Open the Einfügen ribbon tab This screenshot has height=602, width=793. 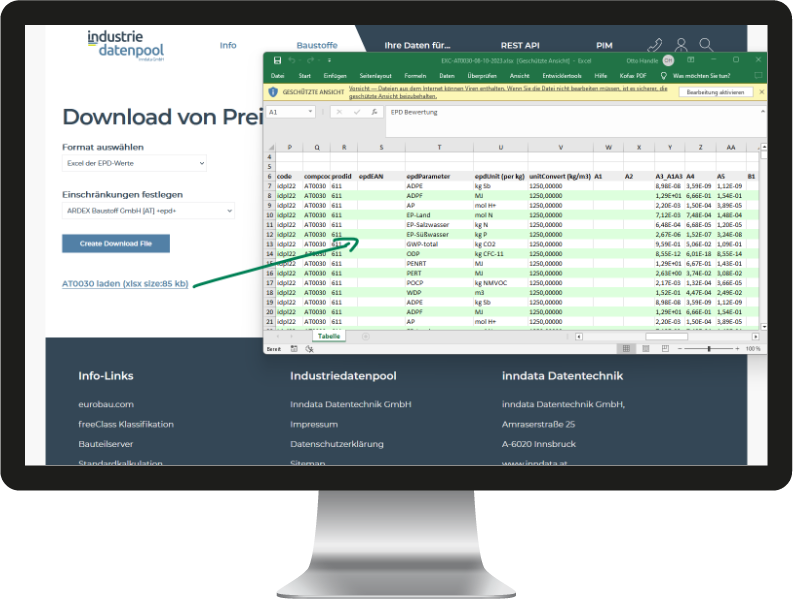point(335,76)
